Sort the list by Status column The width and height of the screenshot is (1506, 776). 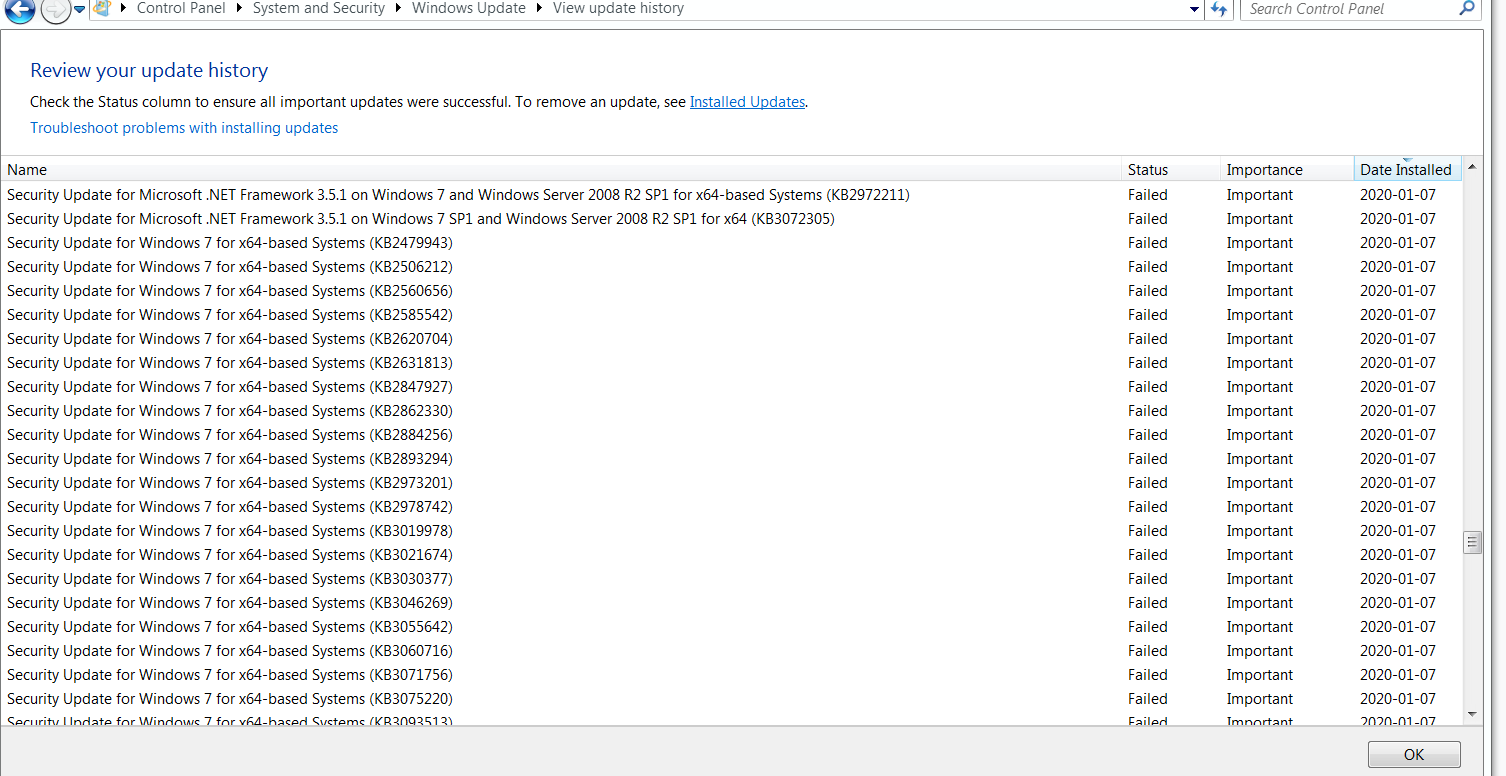(x=1171, y=170)
